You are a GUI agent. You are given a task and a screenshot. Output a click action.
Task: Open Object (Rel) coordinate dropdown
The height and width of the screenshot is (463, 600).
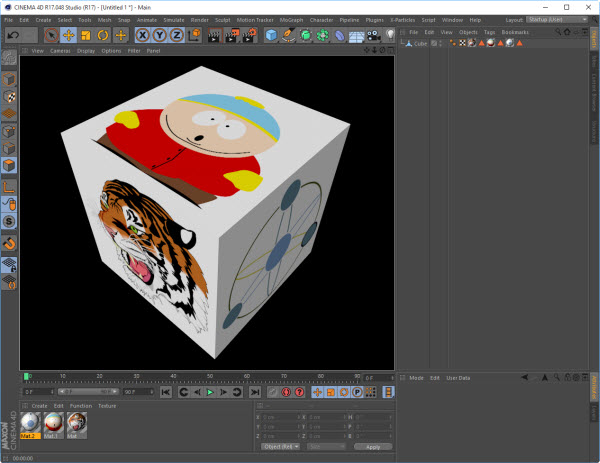point(280,447)
